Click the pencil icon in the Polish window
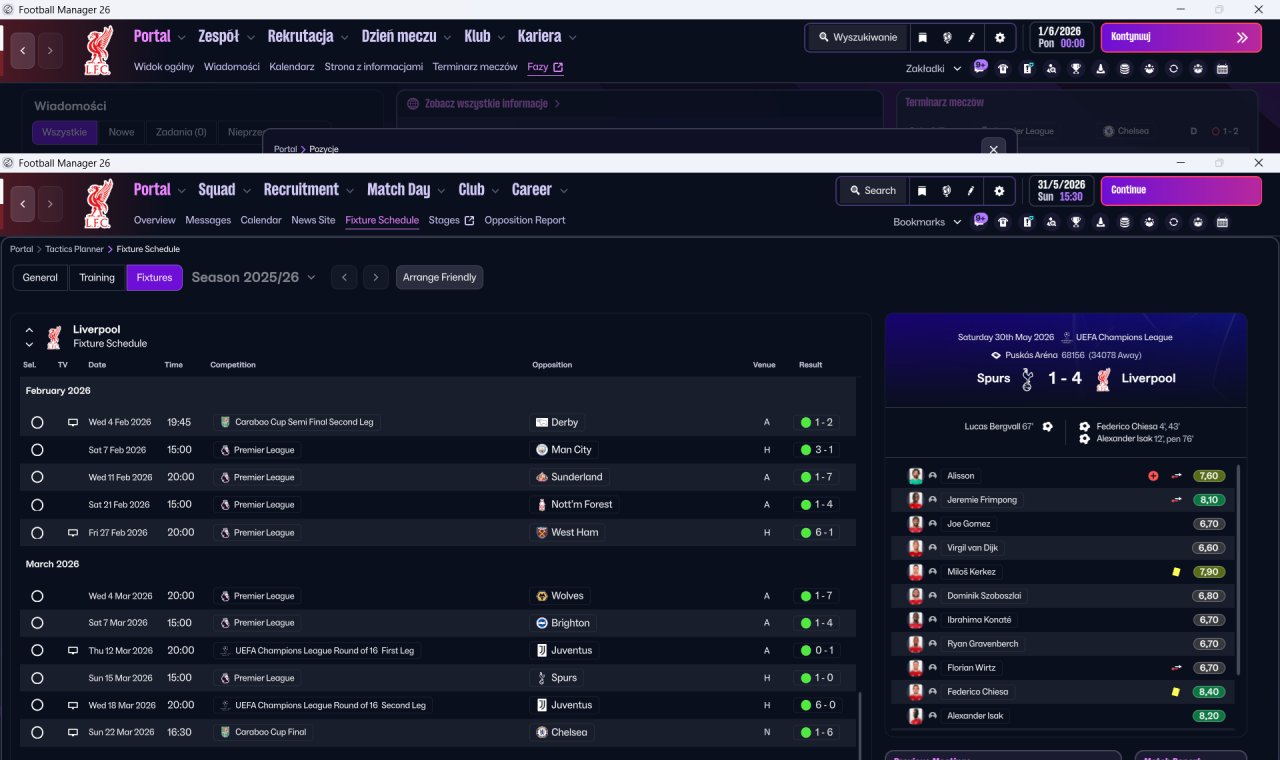 tap(971, 38)
